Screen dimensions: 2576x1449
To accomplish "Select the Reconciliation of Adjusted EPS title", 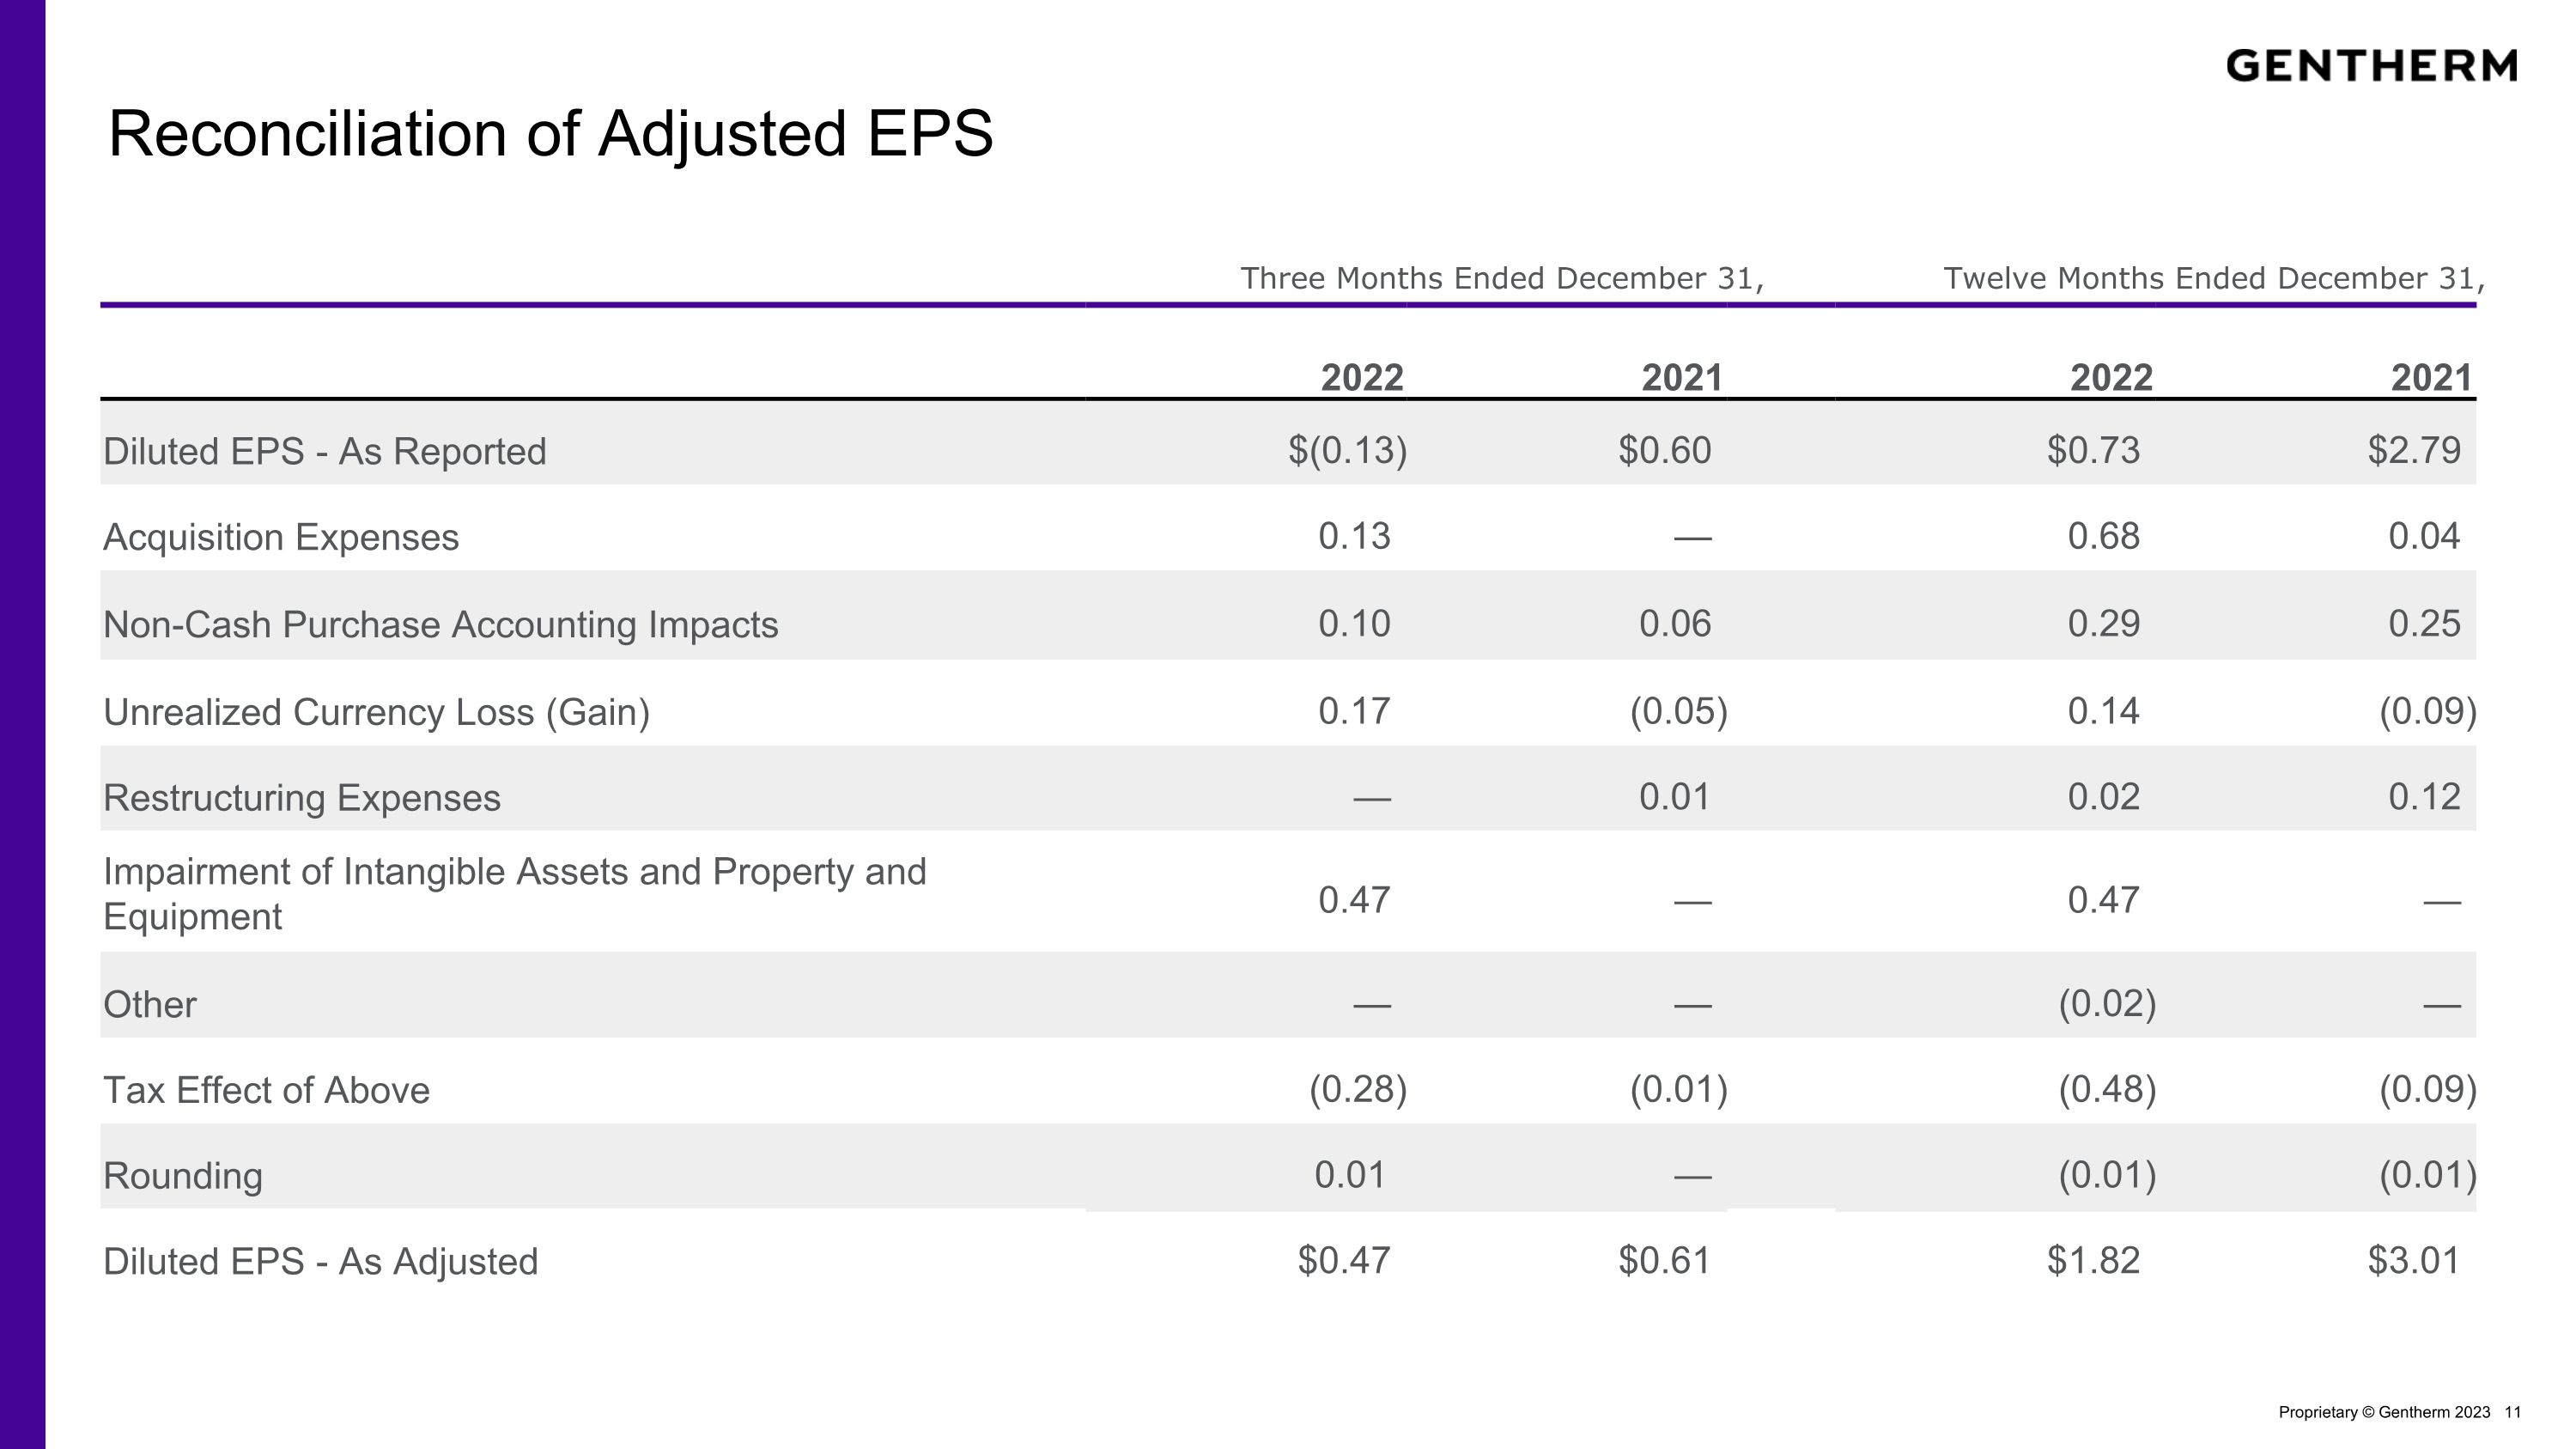I will 550,135.
